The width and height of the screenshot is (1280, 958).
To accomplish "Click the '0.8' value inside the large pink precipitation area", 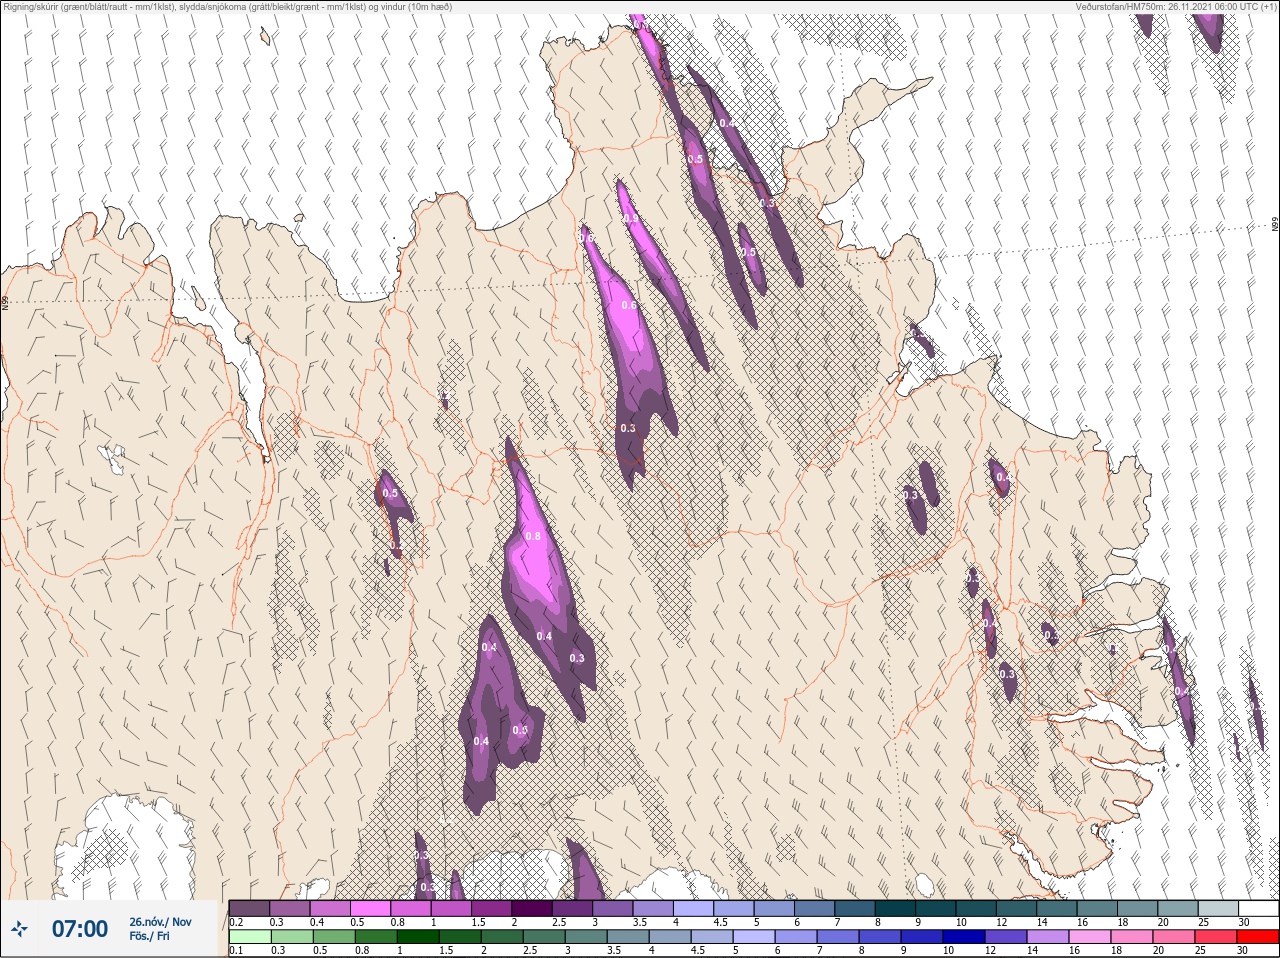I will point(533,536).
